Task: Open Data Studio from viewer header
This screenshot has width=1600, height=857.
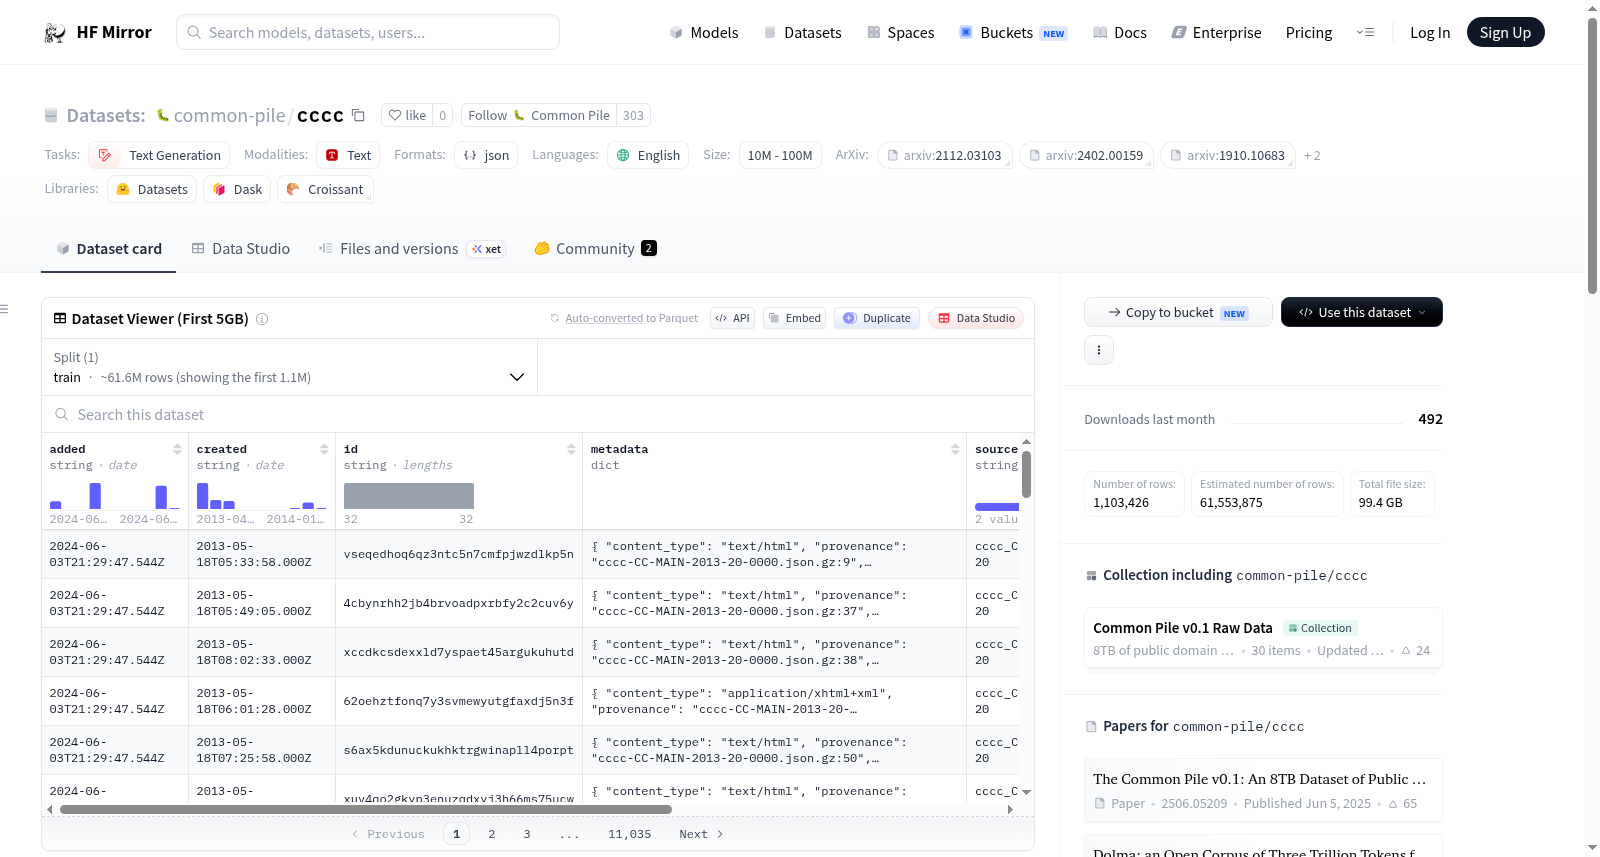Action: tap(976, 318)
